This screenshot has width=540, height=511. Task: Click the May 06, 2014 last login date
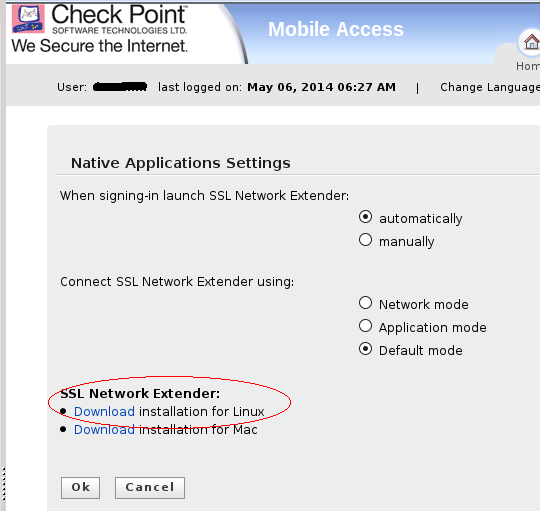coord(321,87)
